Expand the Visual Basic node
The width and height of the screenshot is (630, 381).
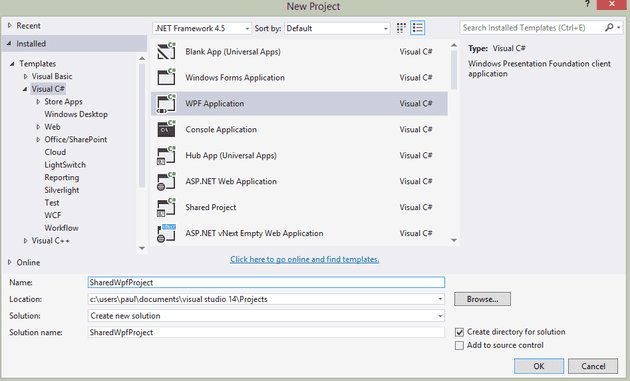click(25, 76)
